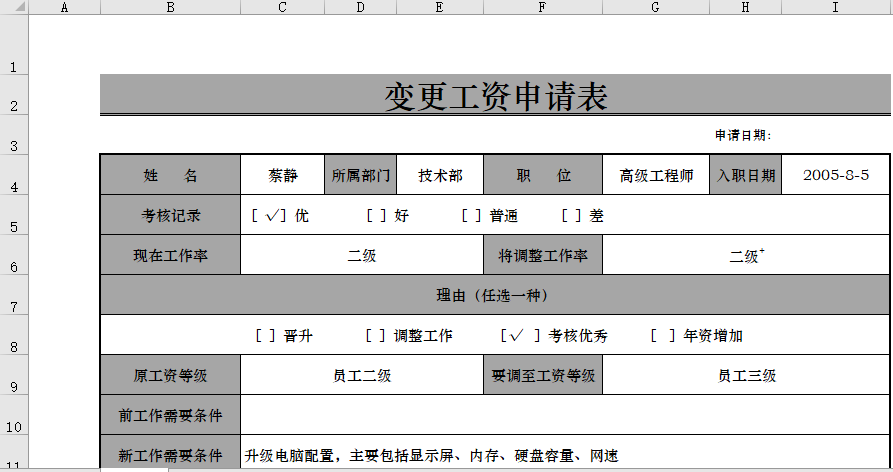Viewport: 893px width, 472px height.
Task: Click the 高级工程师 position cell
Action: point(656,175)
